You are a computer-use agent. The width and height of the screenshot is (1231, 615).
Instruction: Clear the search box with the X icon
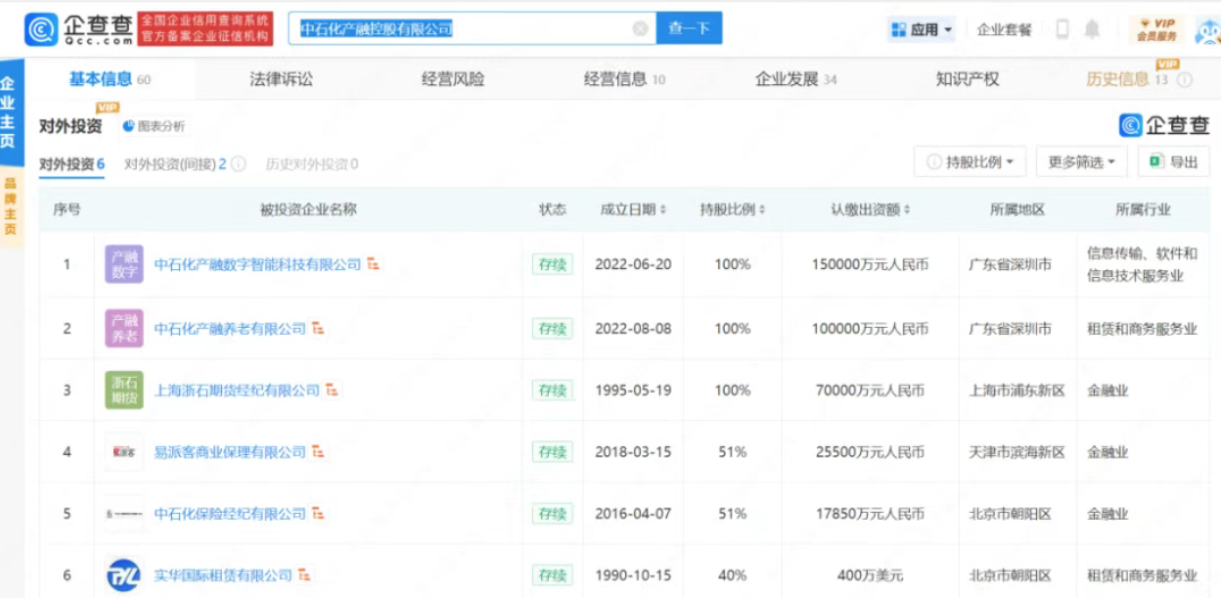pos(640,29)
